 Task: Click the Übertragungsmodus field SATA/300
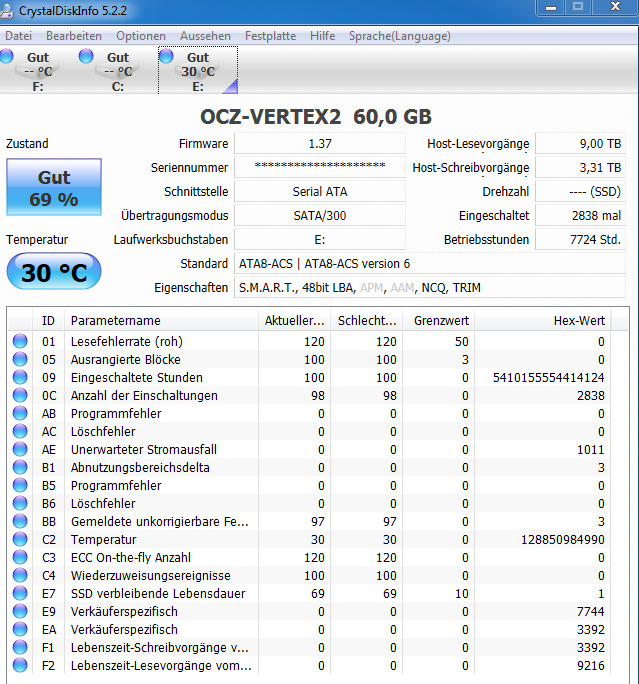pyautogui.click(x=320, y=215)
